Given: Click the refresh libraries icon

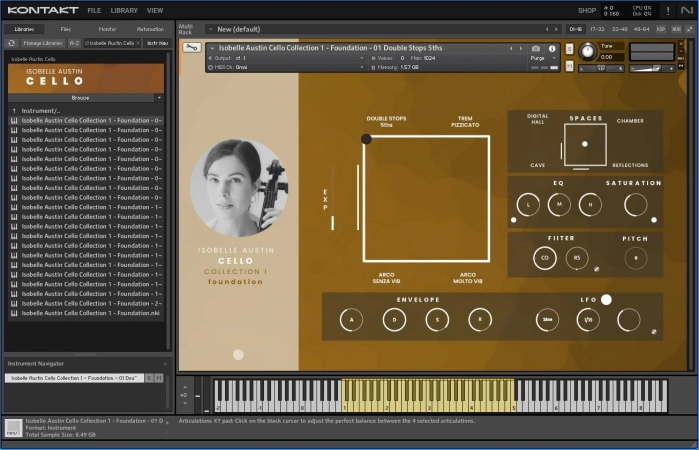Looking at the screenshot, I should click(x=12, y=43).
